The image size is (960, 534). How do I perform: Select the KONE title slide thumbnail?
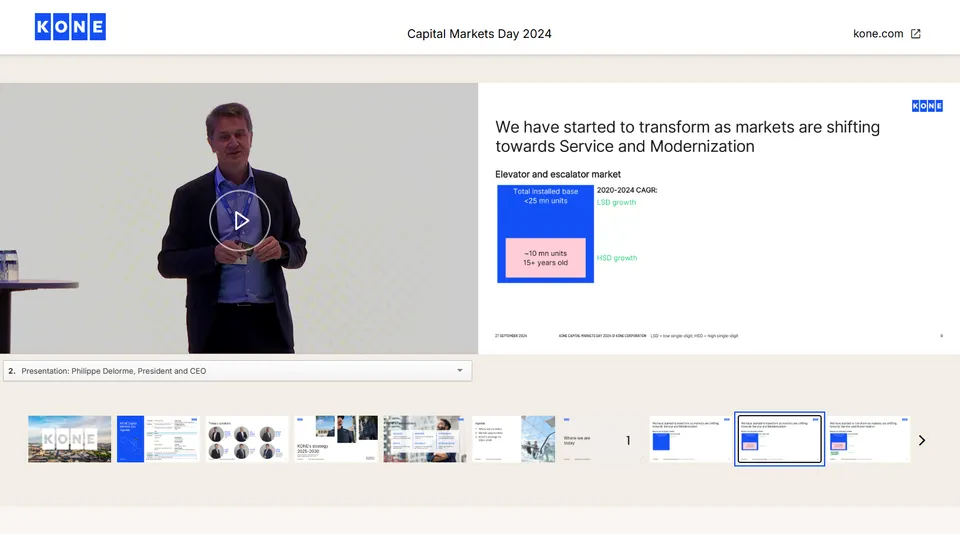[69, 439]
